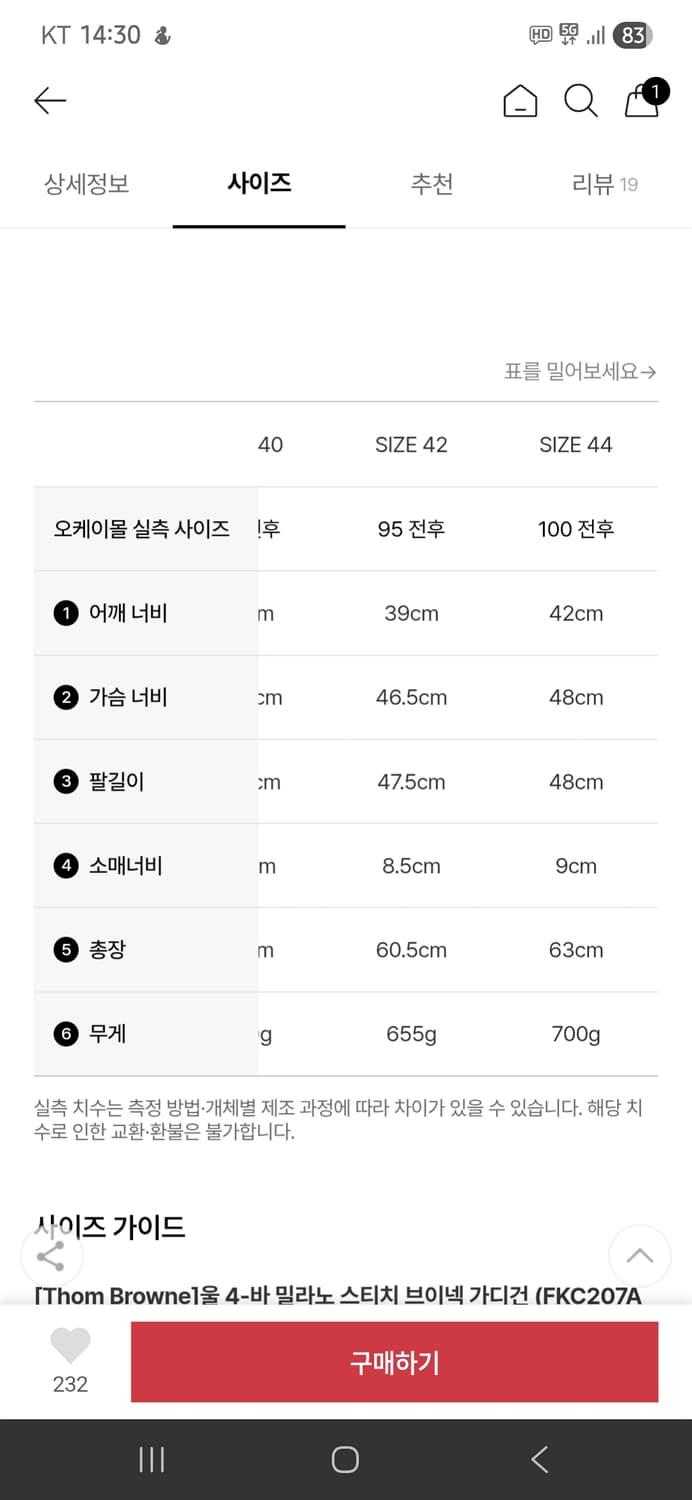
Task: Tap the 표를 밀어보세요 swipe hint
Action: [583, 369]
